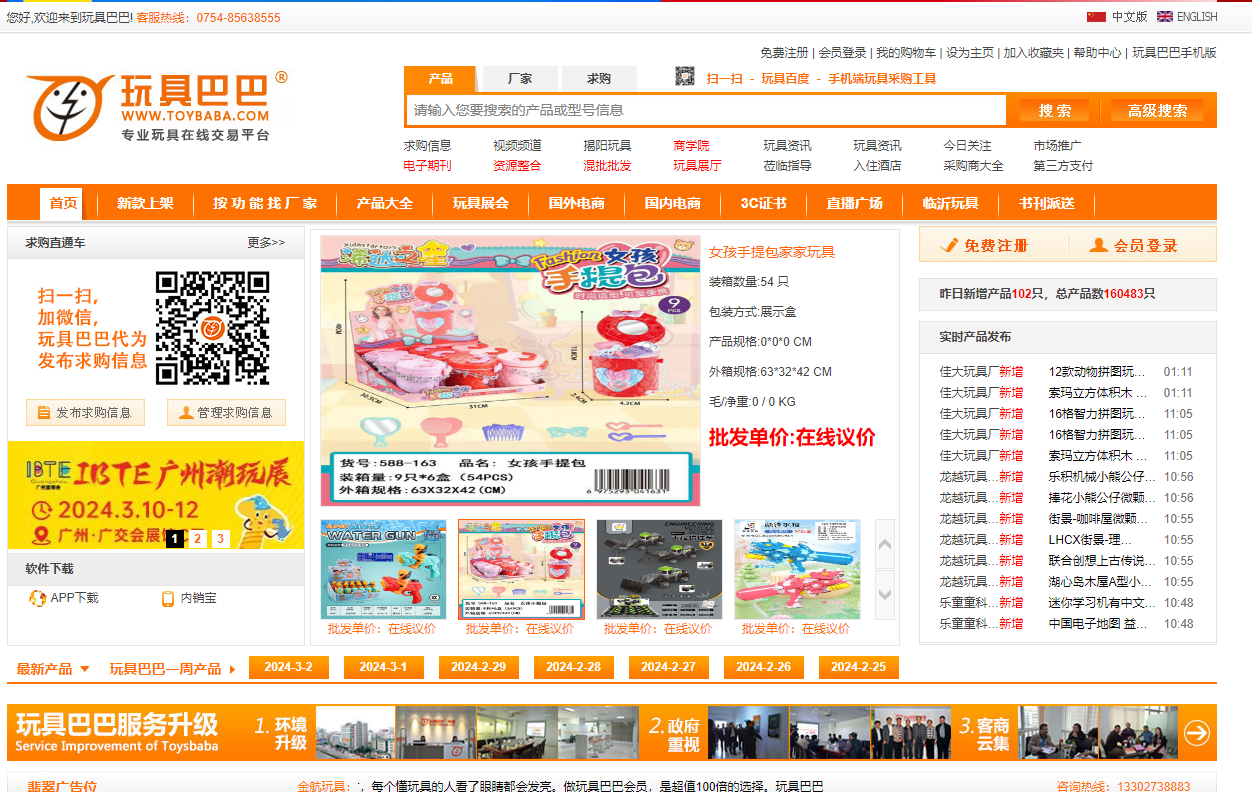Open 电子期刊 link

[x=427, y=166]
